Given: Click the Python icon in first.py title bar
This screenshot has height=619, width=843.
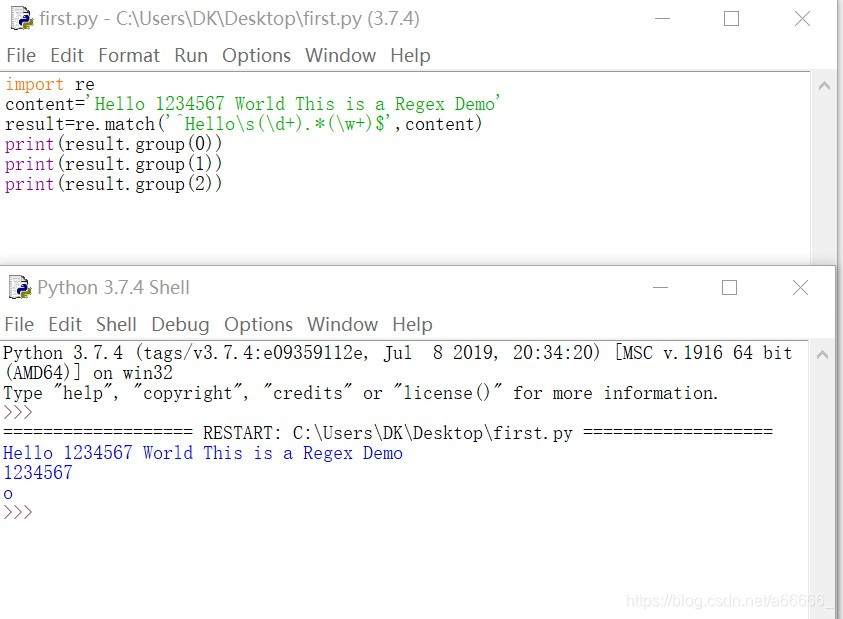Looking at the screenshot, I should [21, 19].
